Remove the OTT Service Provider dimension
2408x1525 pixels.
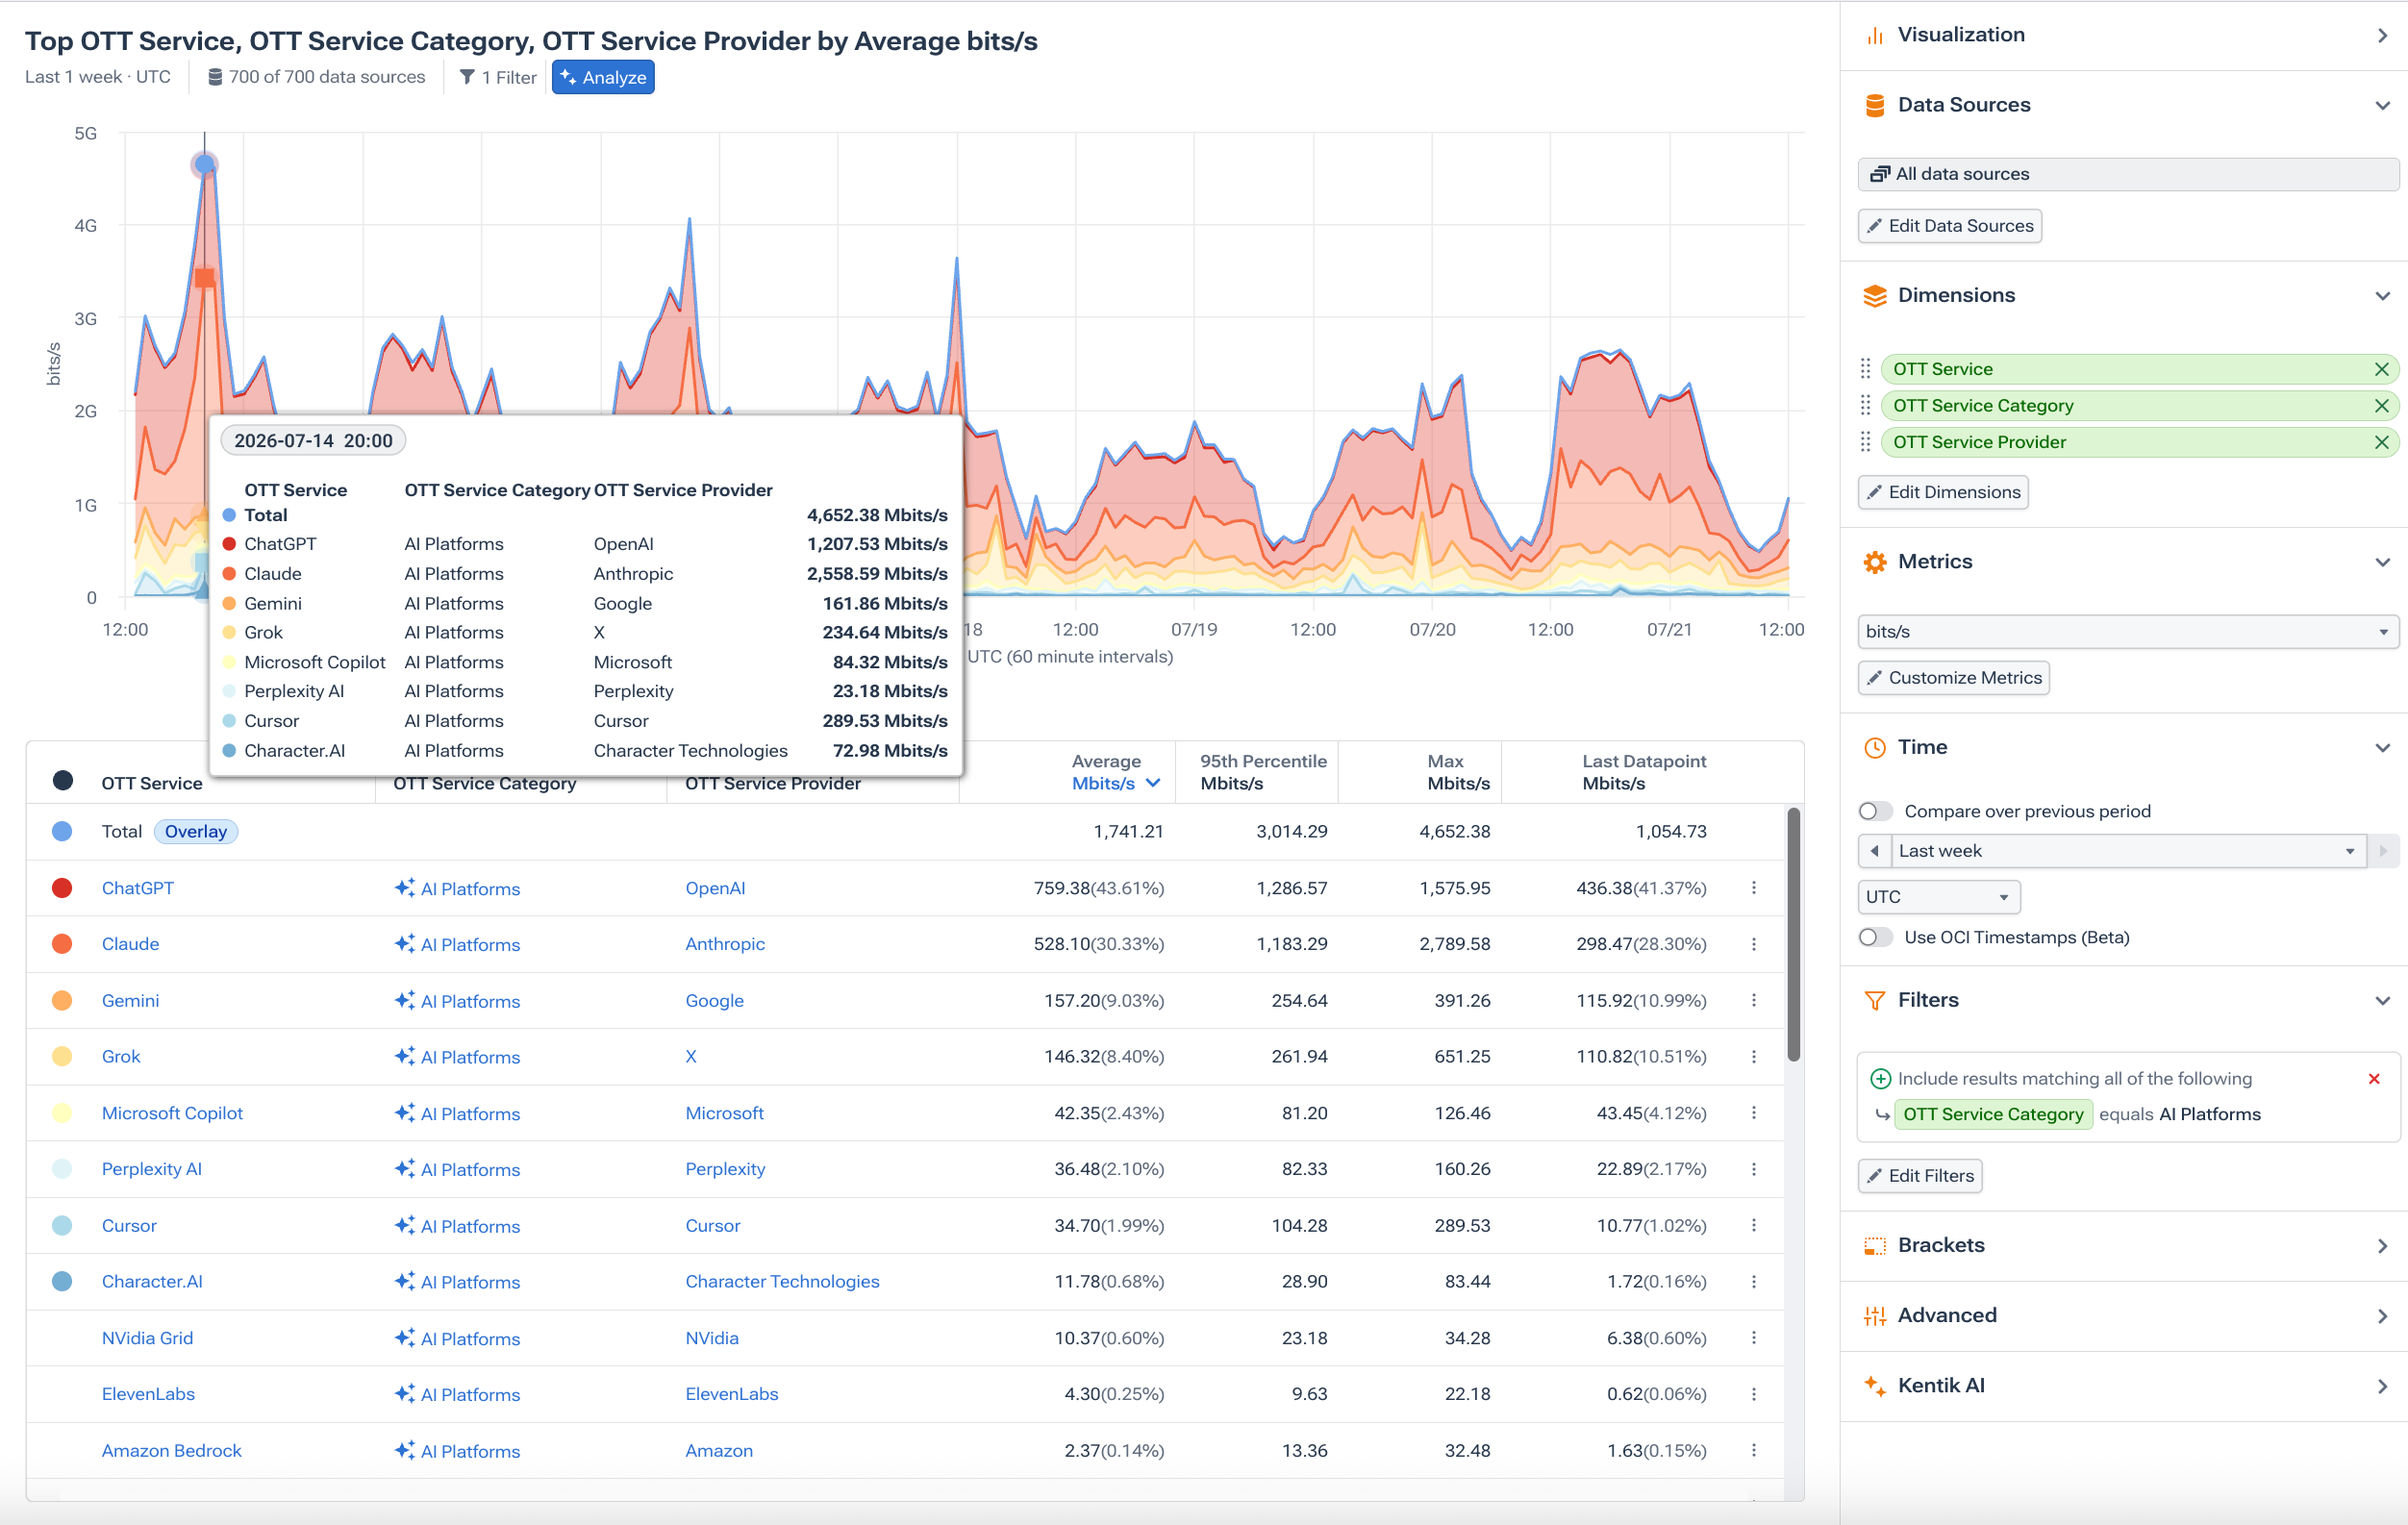2381,442
